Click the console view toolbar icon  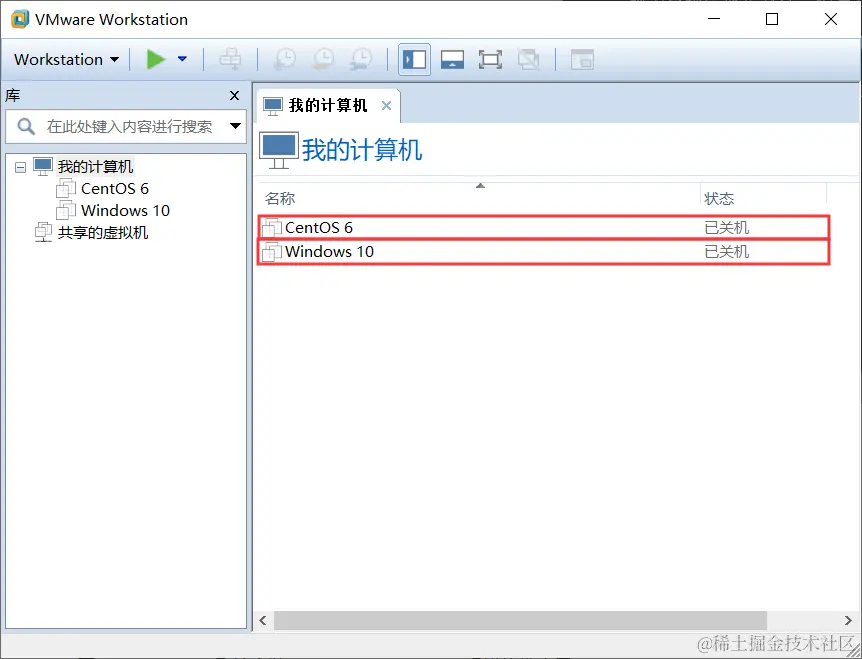(x=582, y=59)
